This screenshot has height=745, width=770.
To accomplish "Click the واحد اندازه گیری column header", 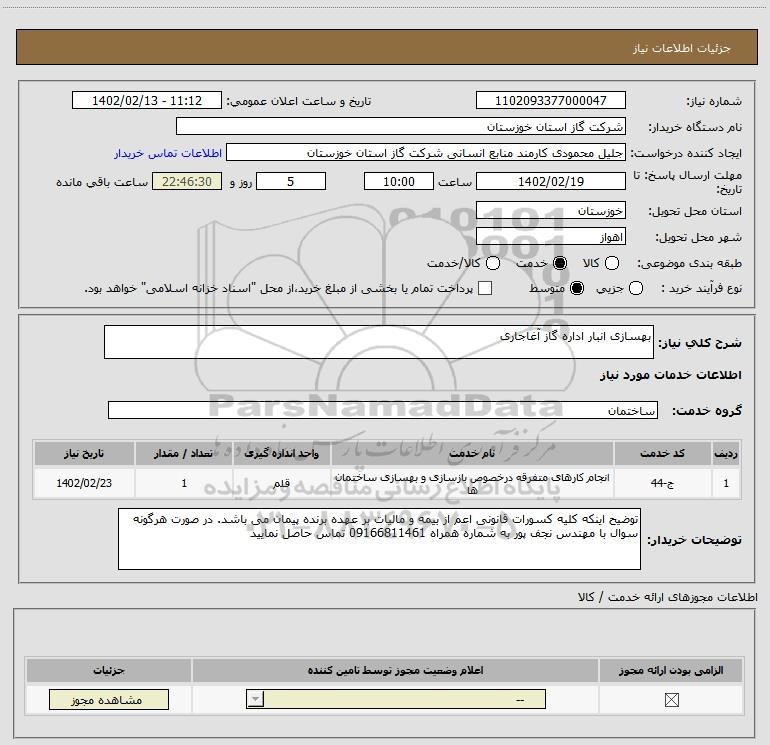I will (281, 454).
